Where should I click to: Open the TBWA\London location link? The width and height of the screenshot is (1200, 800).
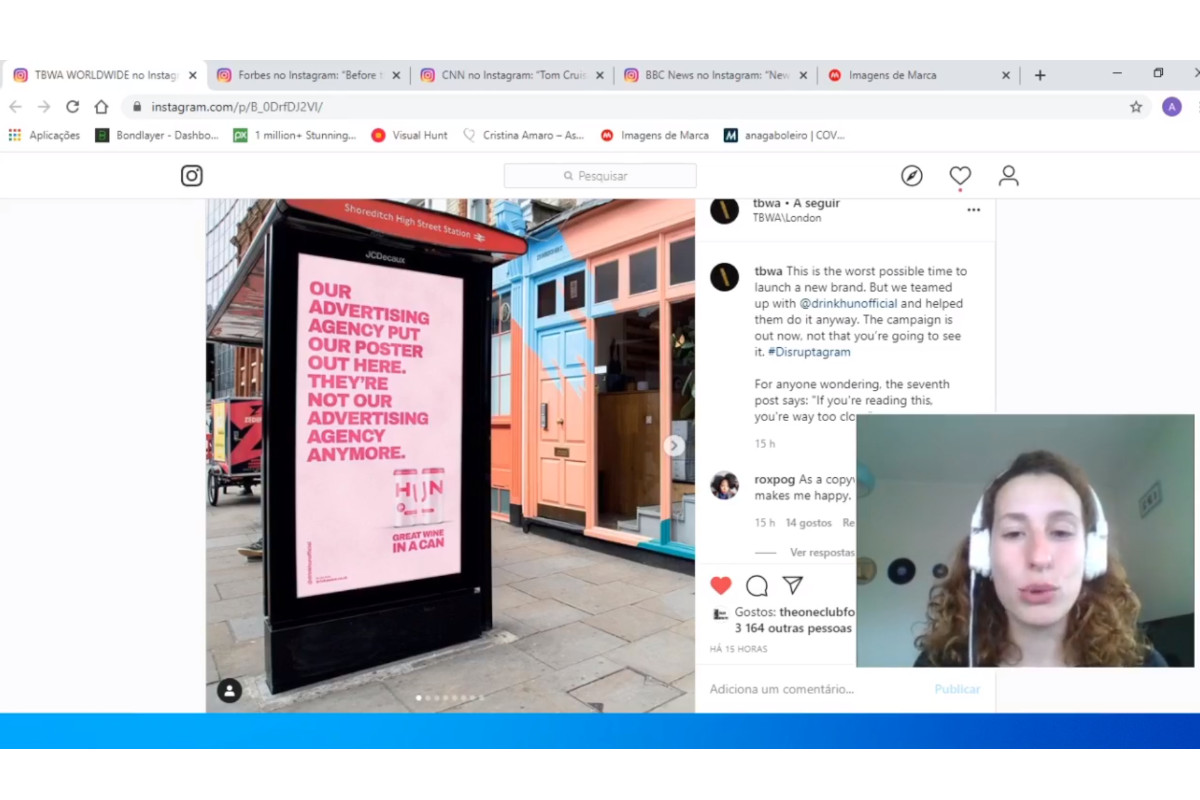pyautogui.click(x=787, y=218)
